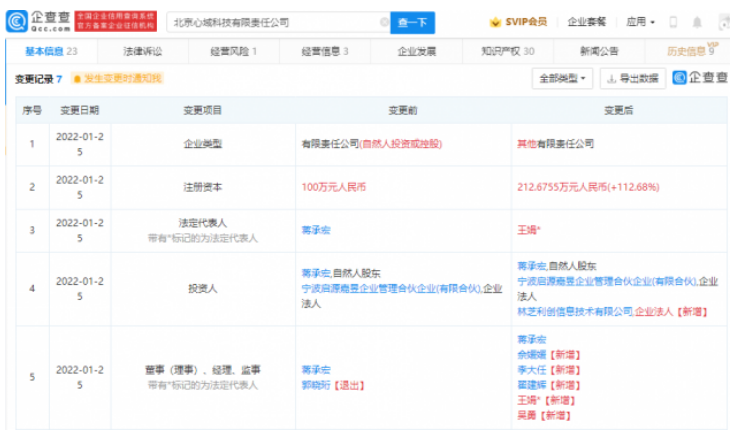Click 郭晓珩 marked 退出 in row 5
Viewport: 748px width, 437px height.
316,385
